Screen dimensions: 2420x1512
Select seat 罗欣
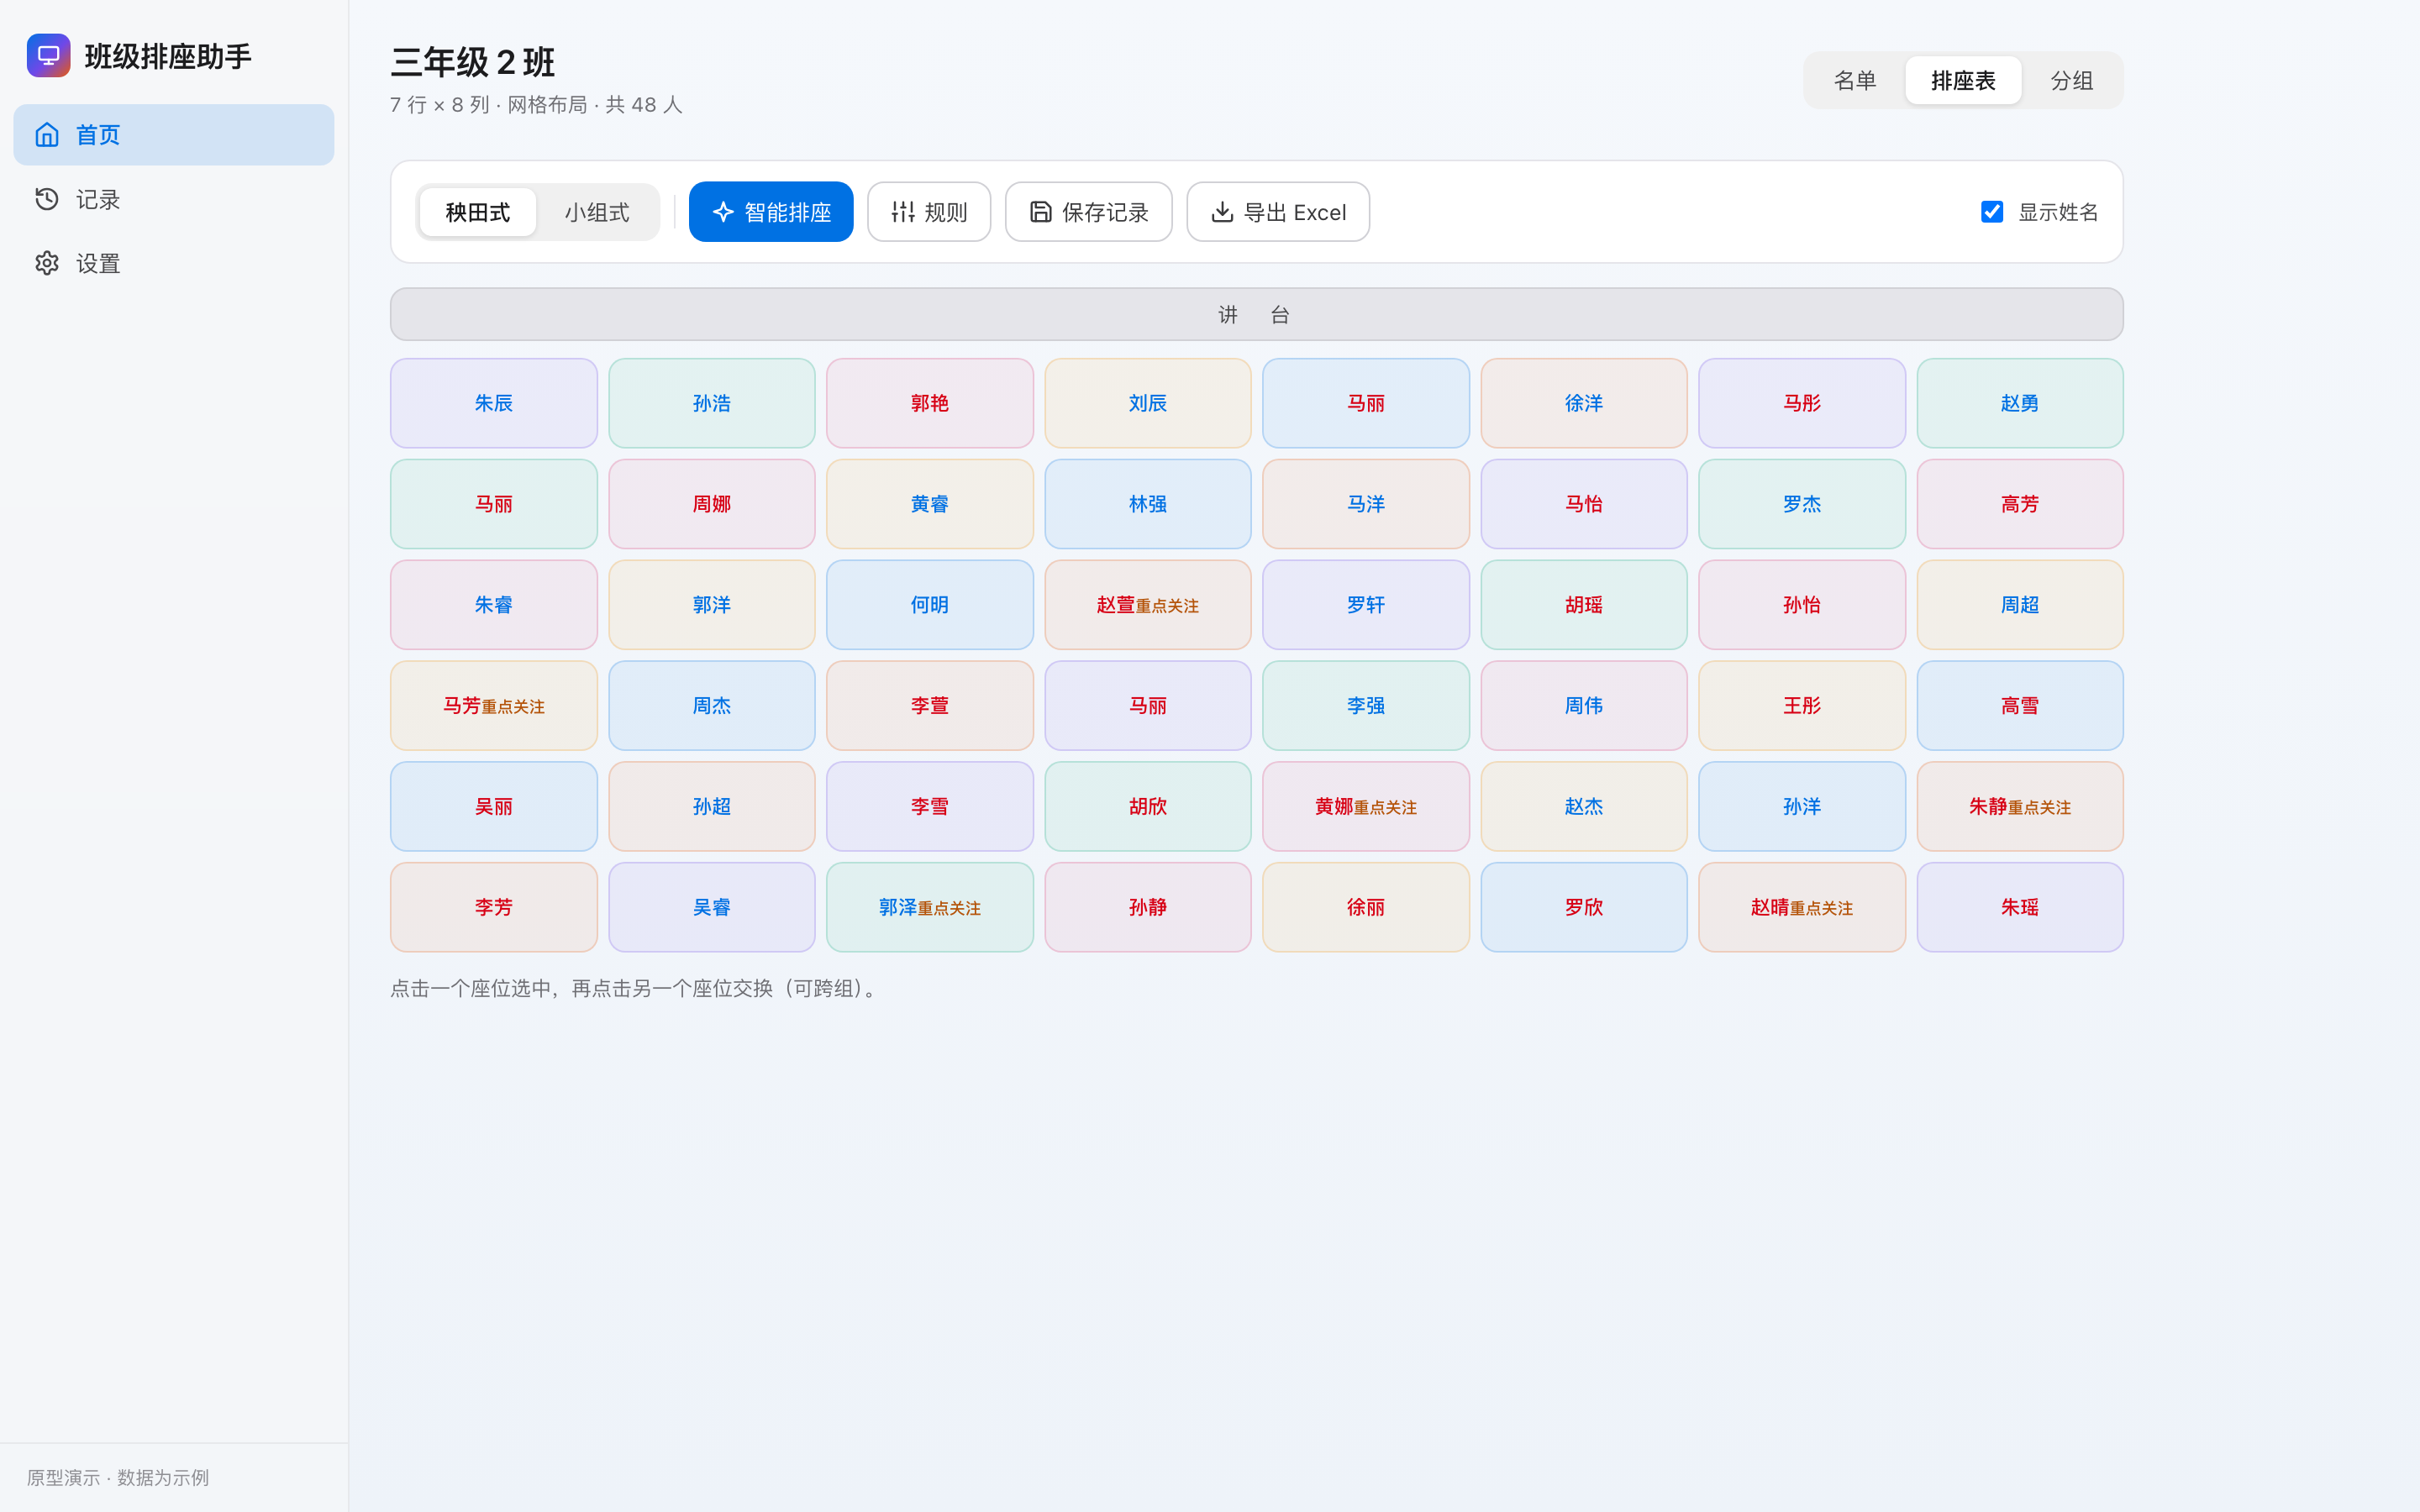coord(1584,908)
